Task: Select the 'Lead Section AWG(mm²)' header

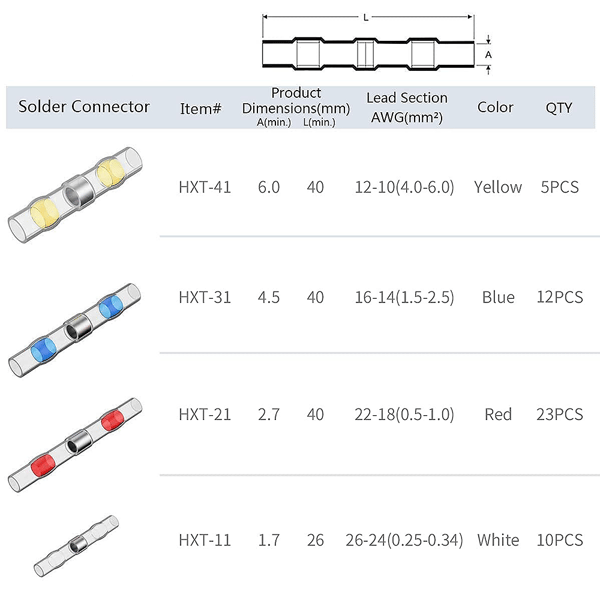Action: (x=407, y=108)
